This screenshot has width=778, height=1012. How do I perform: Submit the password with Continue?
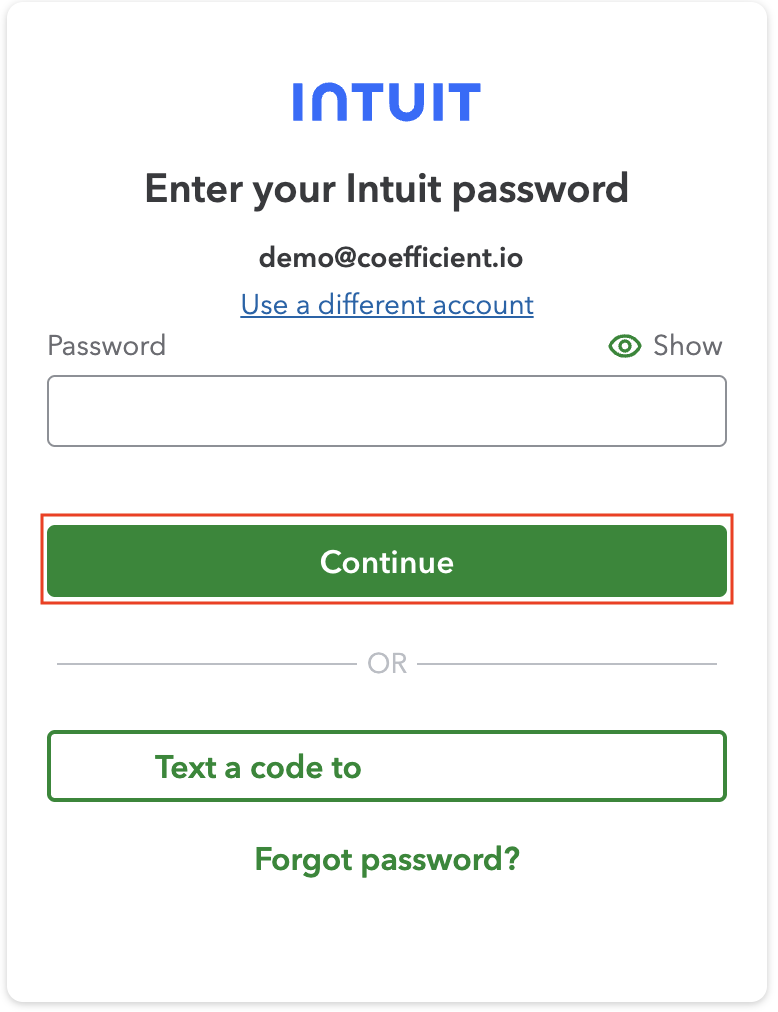(387, 562)
